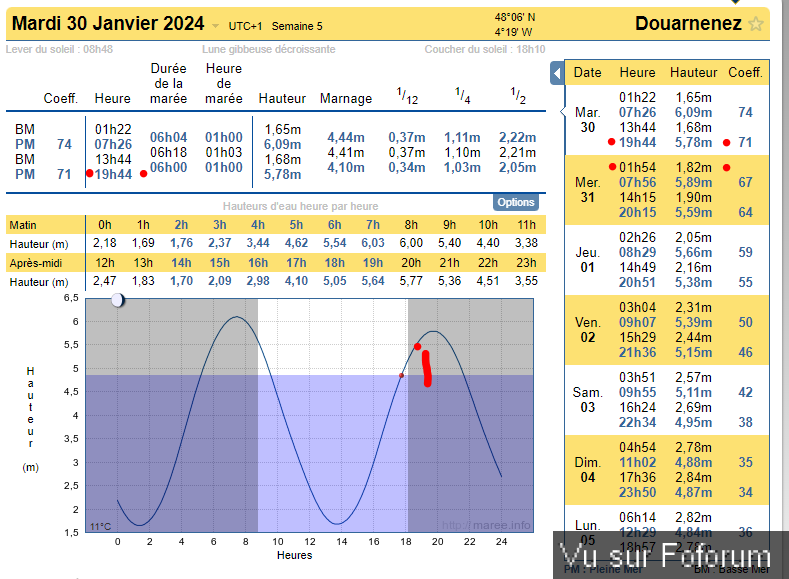Collapse the side tide table with arrow

point(557,73)
